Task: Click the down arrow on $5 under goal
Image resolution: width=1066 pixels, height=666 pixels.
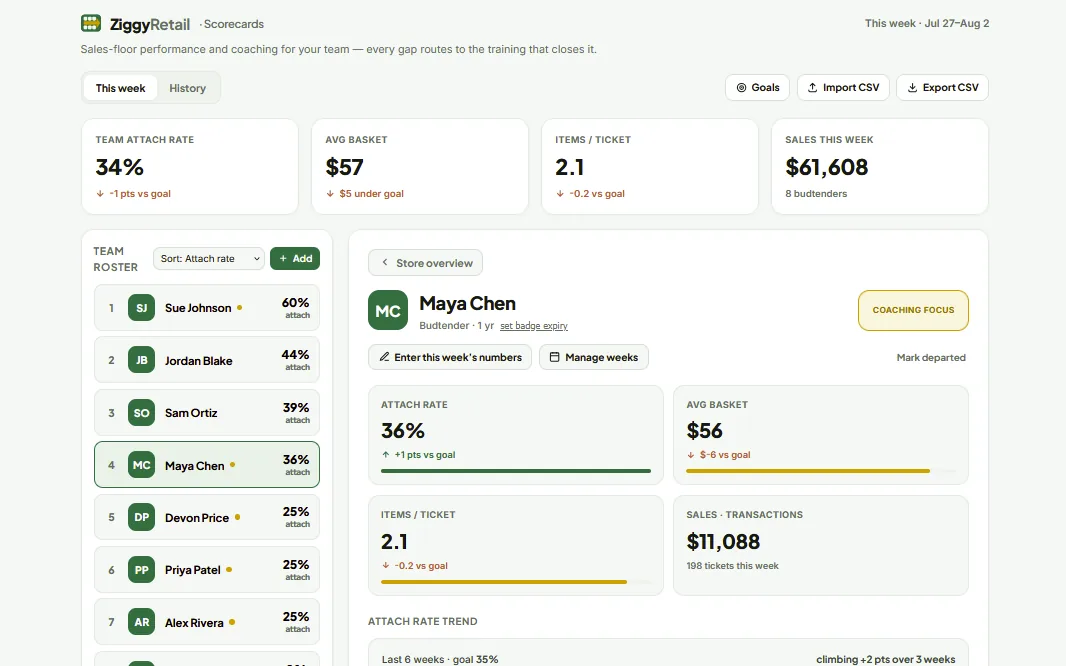Action: pos(330,194)
